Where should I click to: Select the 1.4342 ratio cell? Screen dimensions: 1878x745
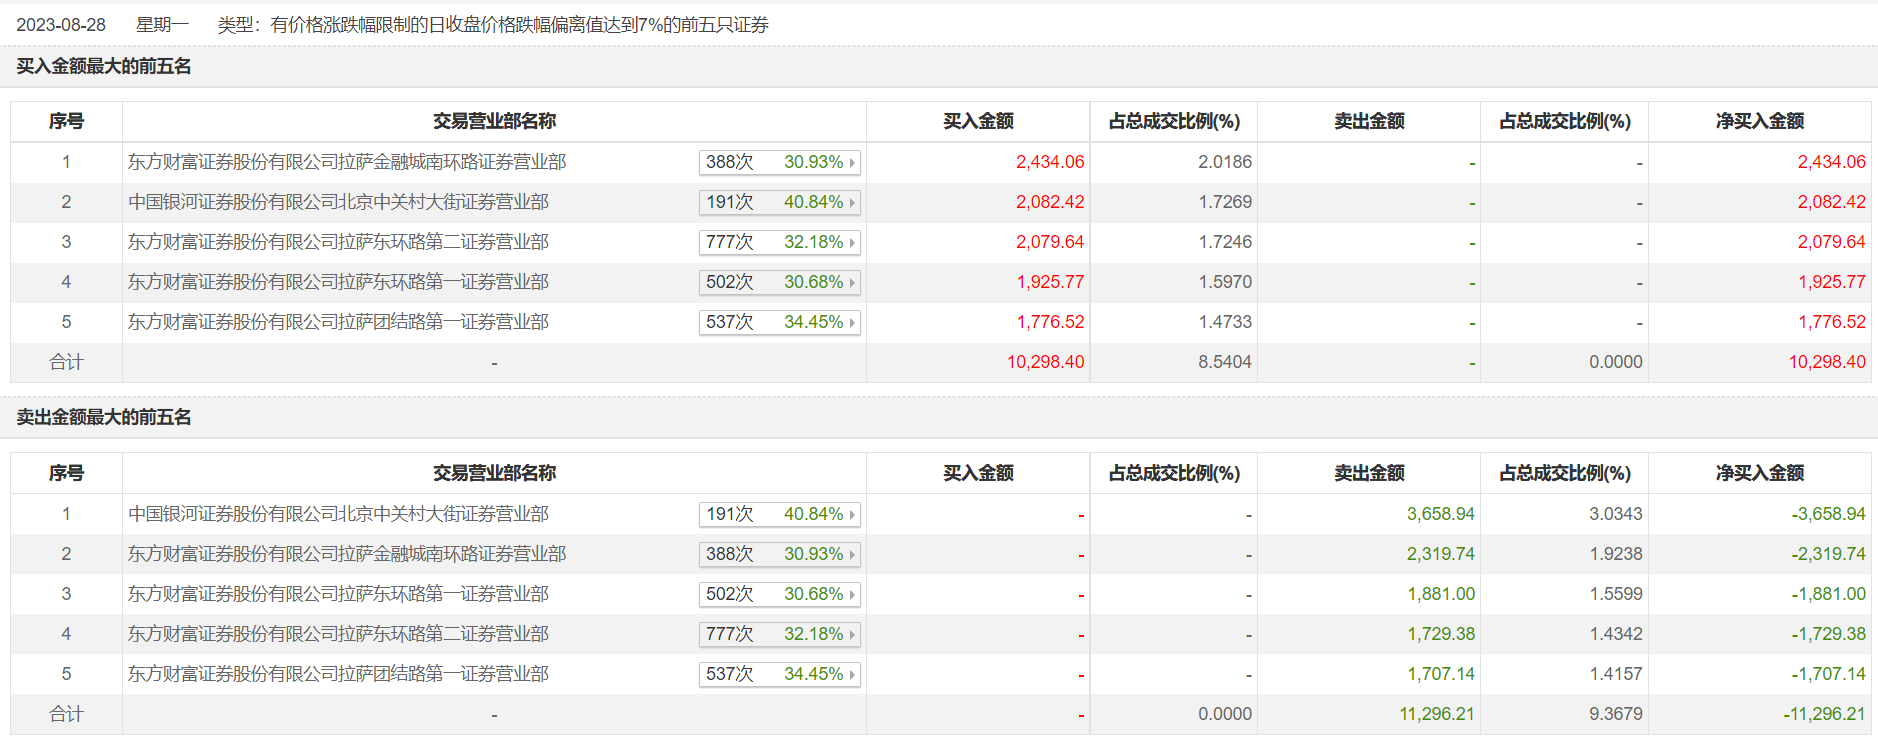point(1616,634)
